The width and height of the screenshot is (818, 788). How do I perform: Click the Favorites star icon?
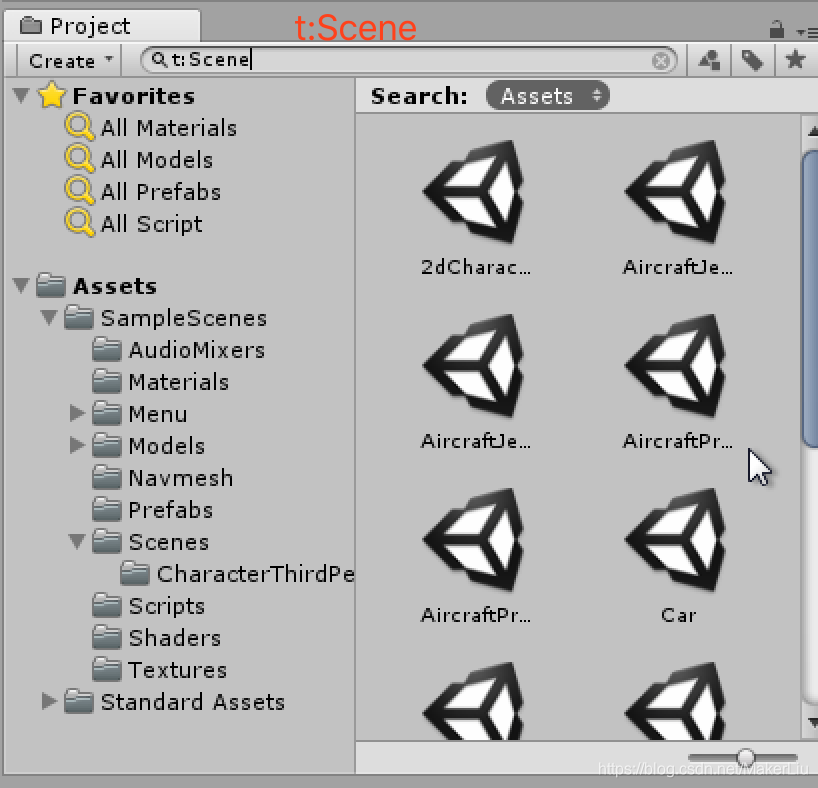[52, 94]
